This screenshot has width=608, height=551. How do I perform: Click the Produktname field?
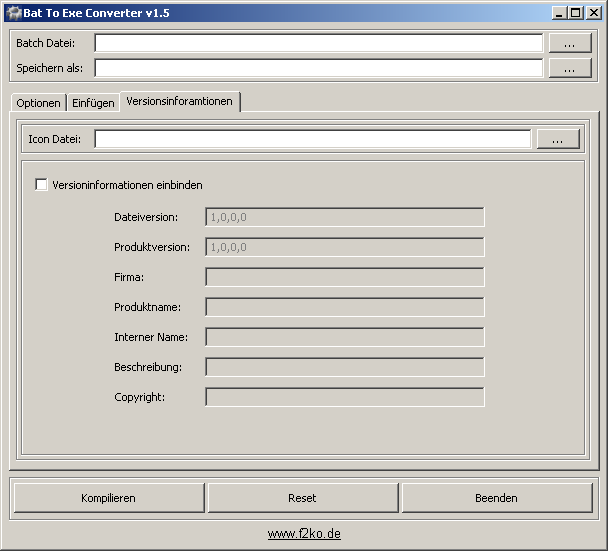[x=345, y=307]
